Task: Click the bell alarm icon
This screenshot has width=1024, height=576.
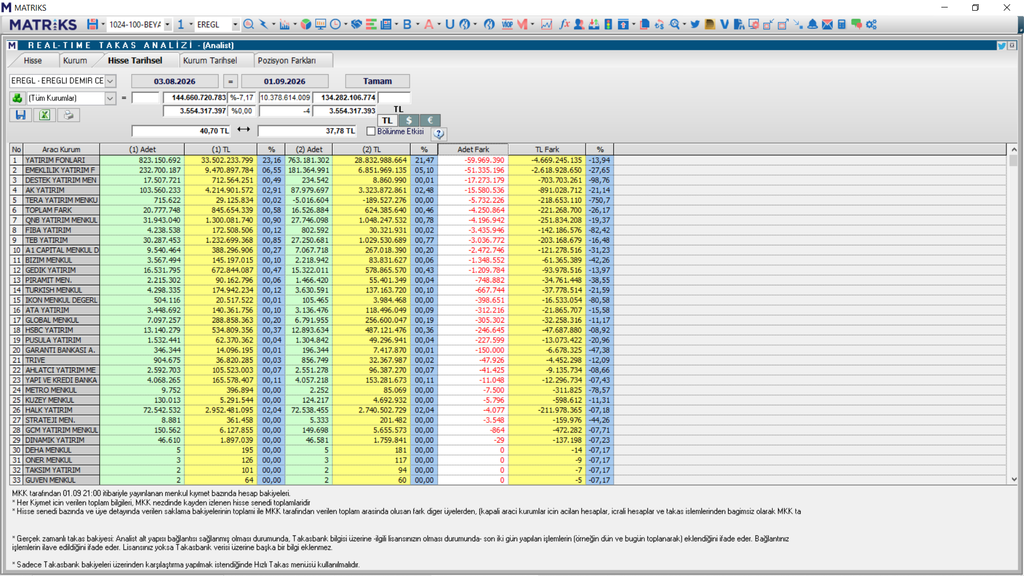Action: point(812,24)
